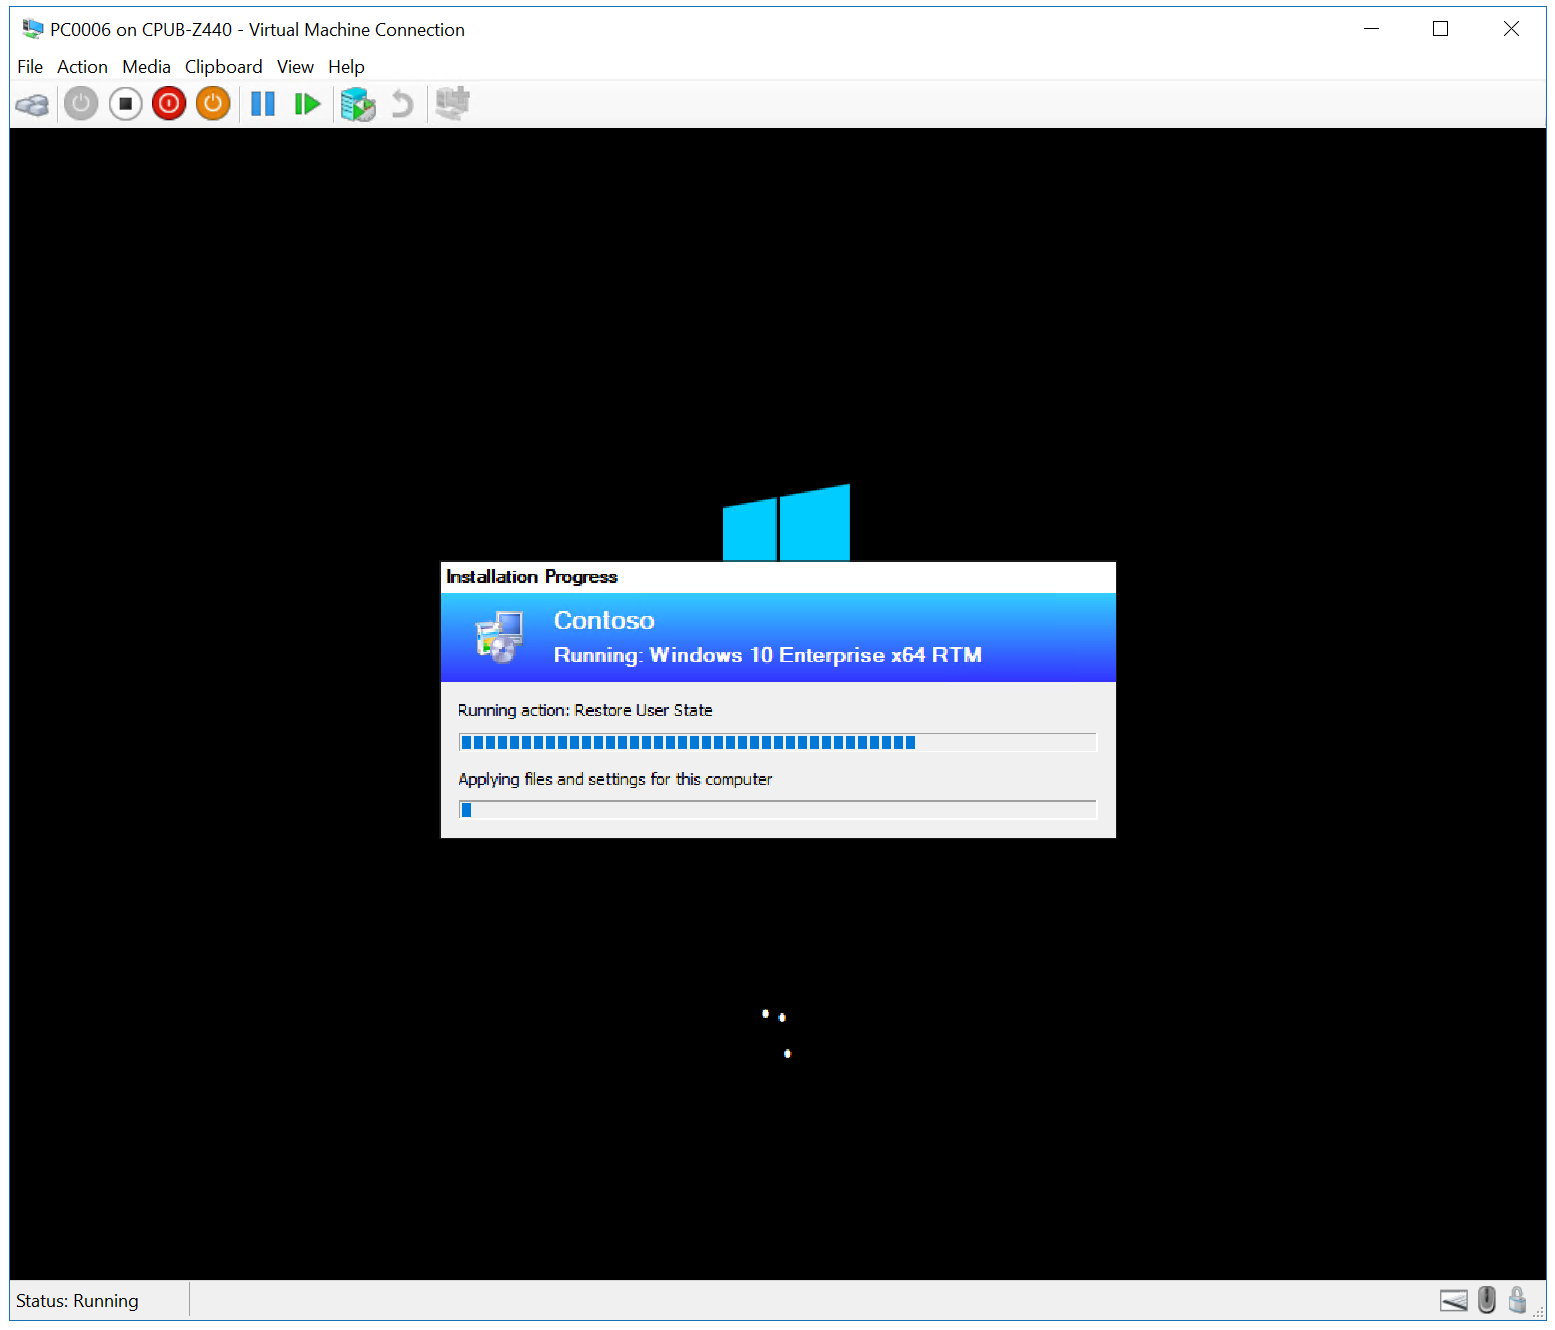Save VM state with the orange button

213,104
